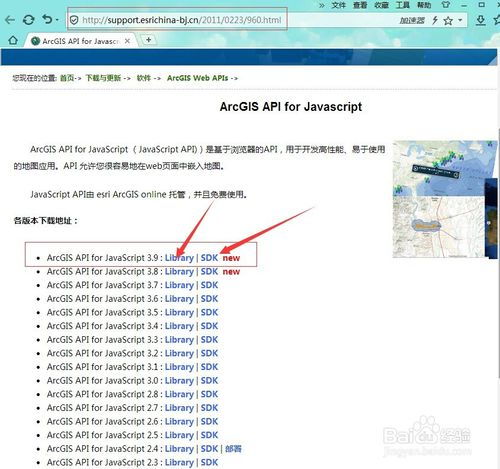
Task: Open the 工具 menu
Action: [x=403, y=5]
